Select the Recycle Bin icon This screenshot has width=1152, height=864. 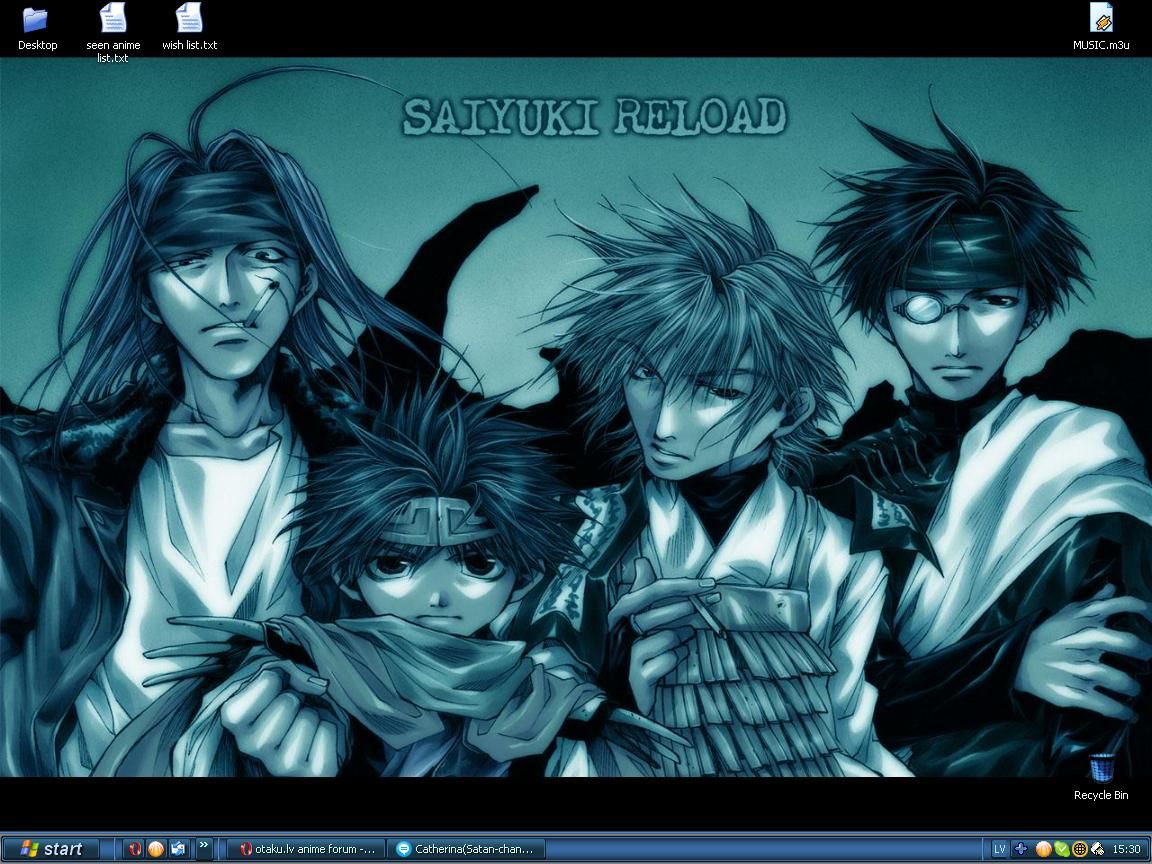[1101, 777]
